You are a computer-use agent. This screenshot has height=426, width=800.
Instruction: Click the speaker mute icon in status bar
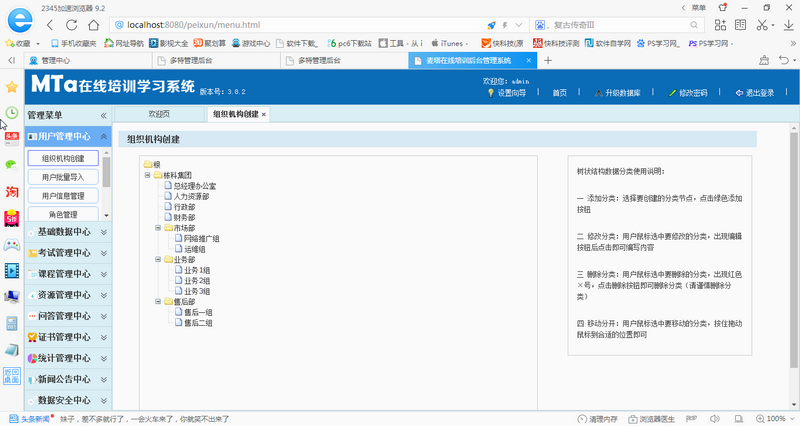pos(740,419)
